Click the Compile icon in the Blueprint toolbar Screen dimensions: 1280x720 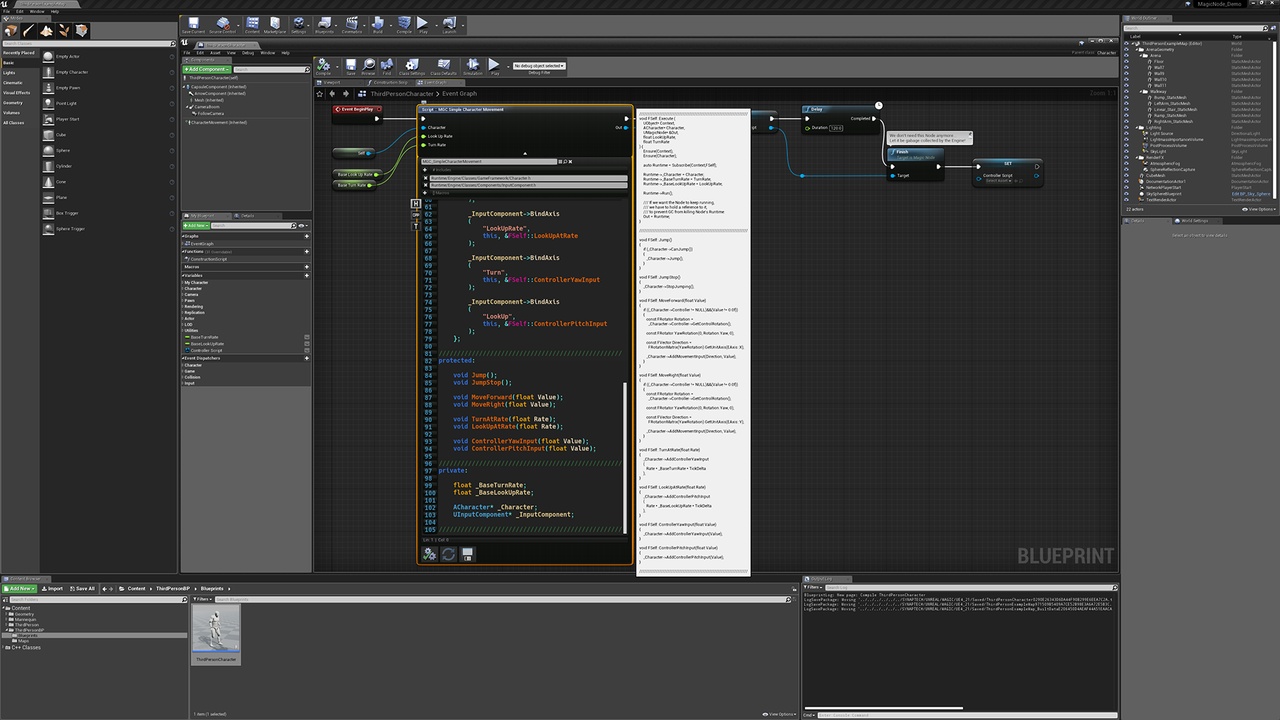[x=323, y=65]
